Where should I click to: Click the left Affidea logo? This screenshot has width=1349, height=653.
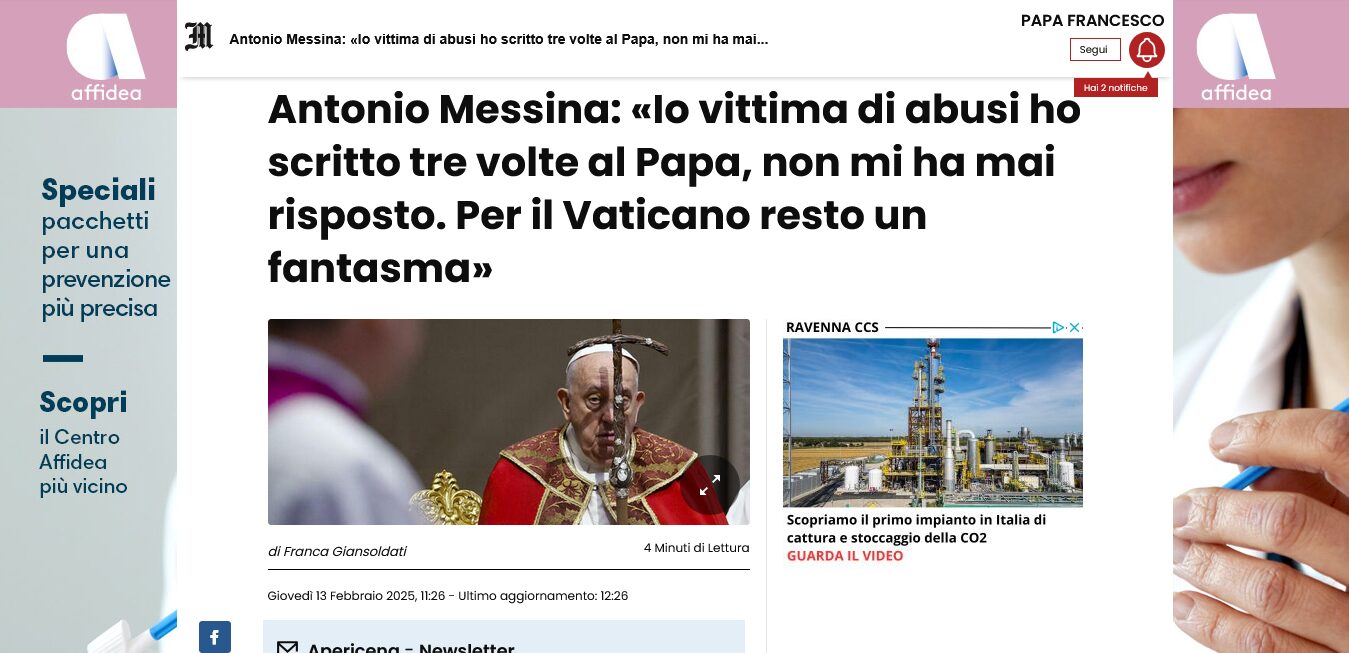pyautogui.click(x=106, y=58)
